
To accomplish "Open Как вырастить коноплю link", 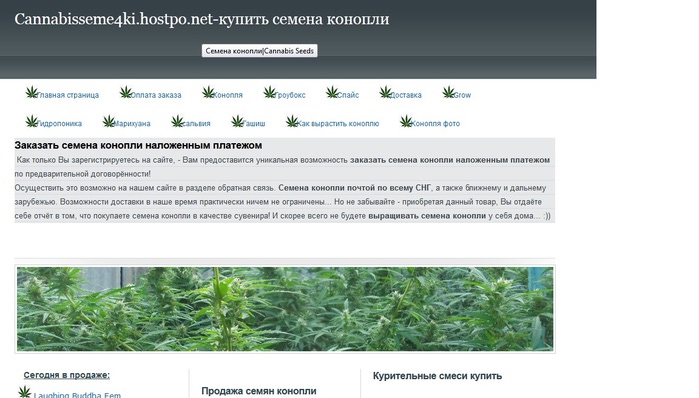I will [x=338, y=123].
